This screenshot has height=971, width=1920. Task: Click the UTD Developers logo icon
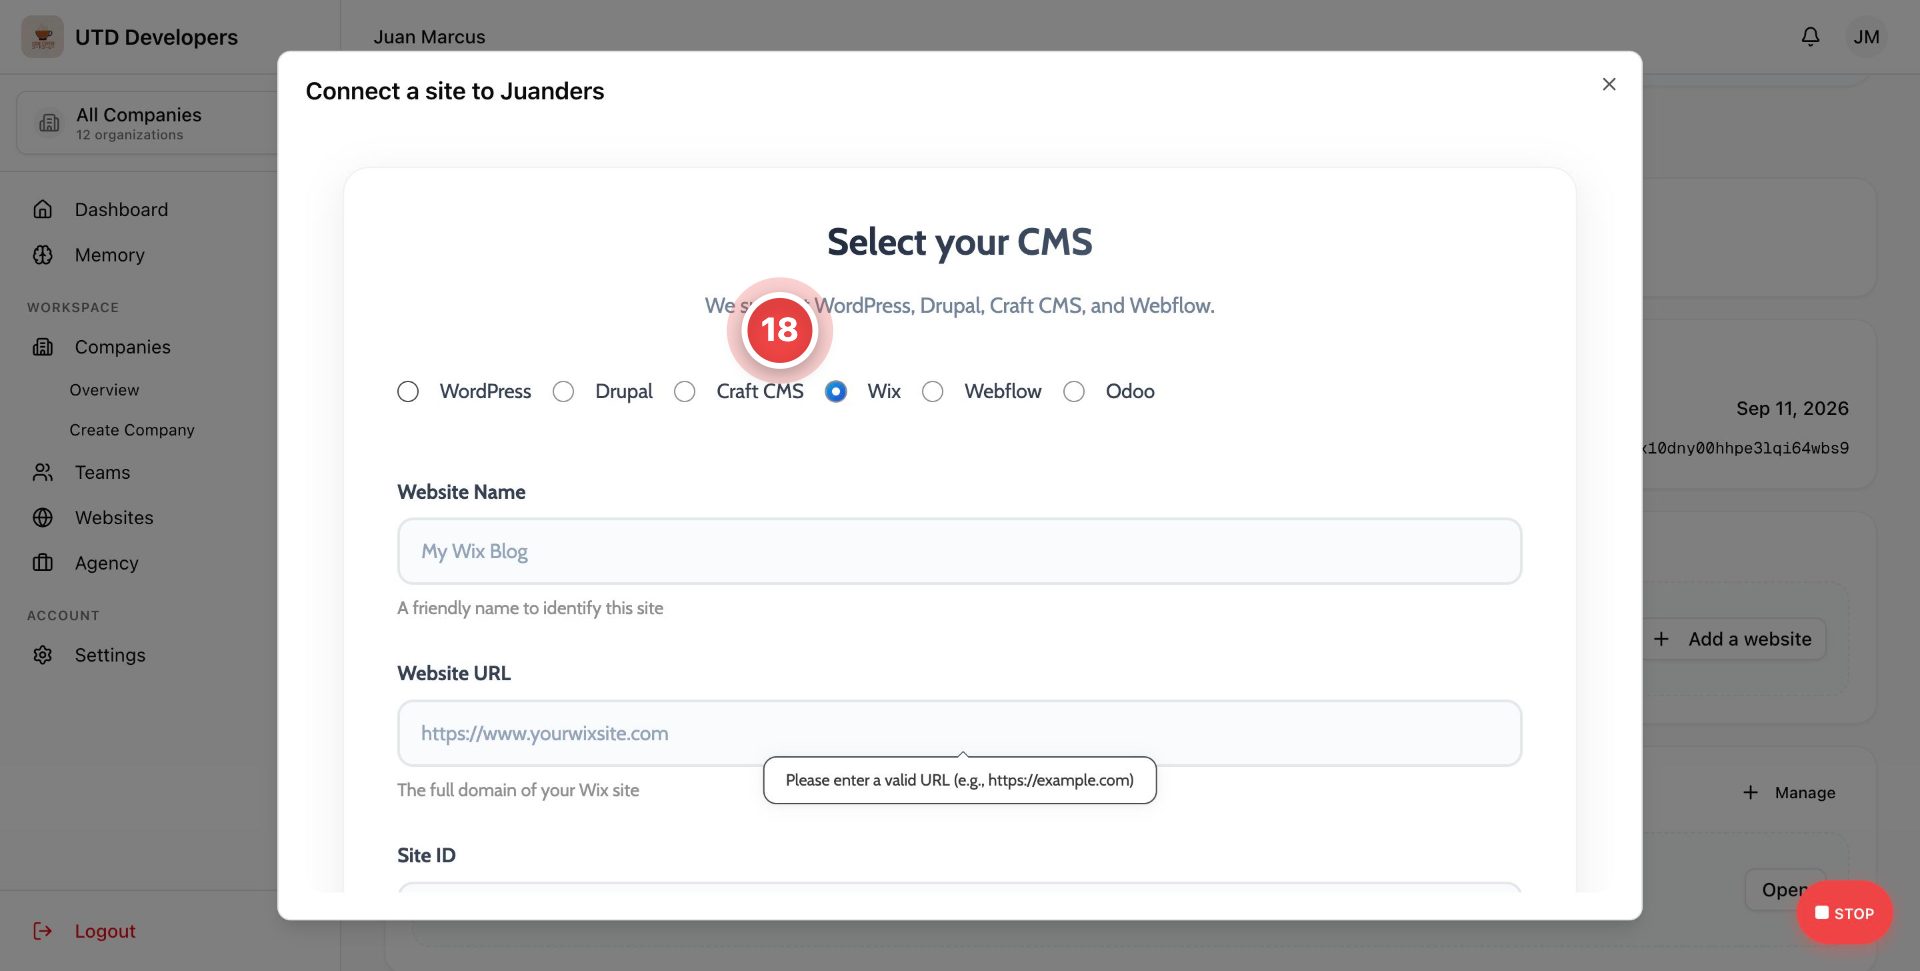point(42,37)
